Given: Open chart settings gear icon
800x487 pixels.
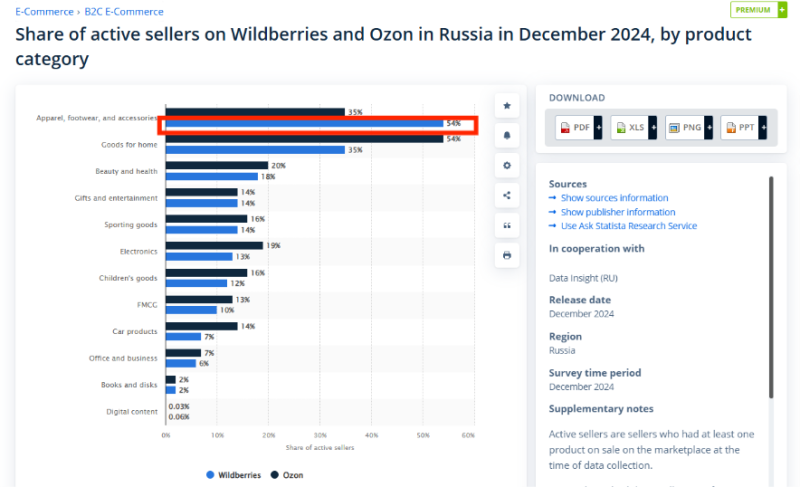Looking at the screenshot, I should 507,165.
